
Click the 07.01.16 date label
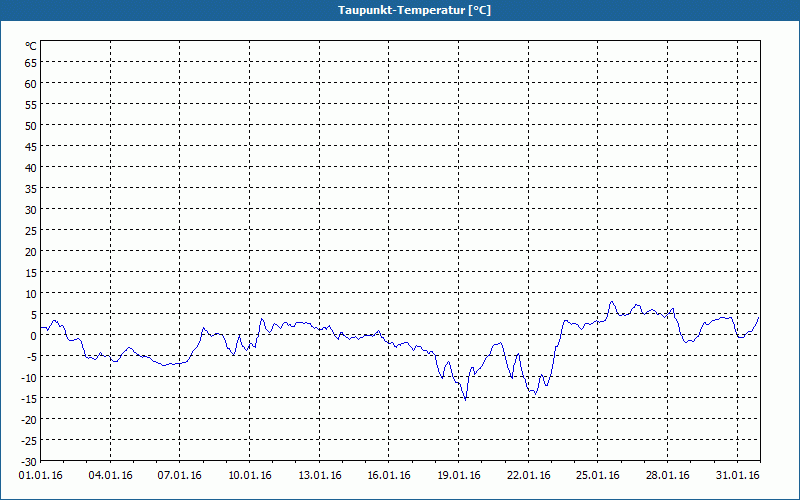pos(180,476)
